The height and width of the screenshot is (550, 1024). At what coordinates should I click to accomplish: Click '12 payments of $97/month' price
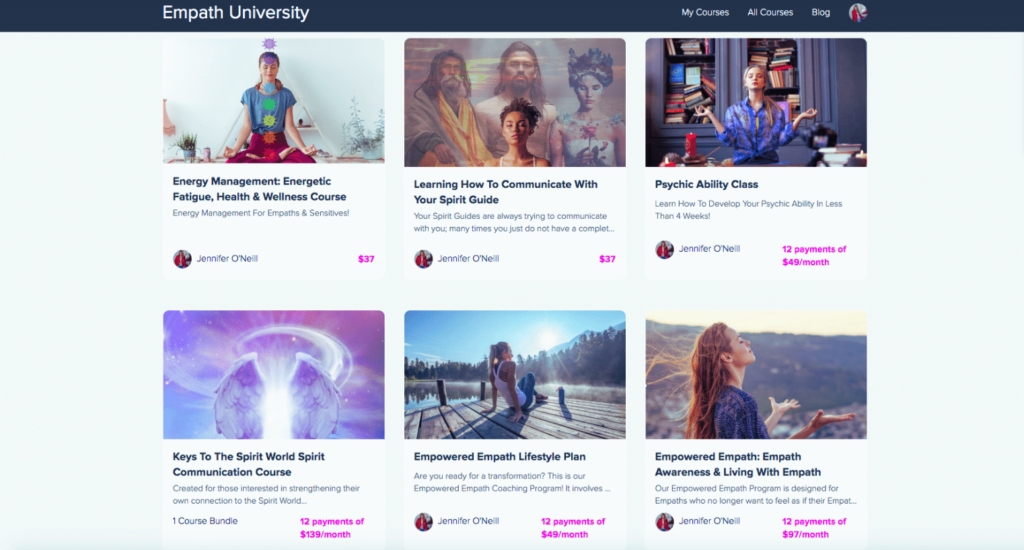click(x=814, y=528)
